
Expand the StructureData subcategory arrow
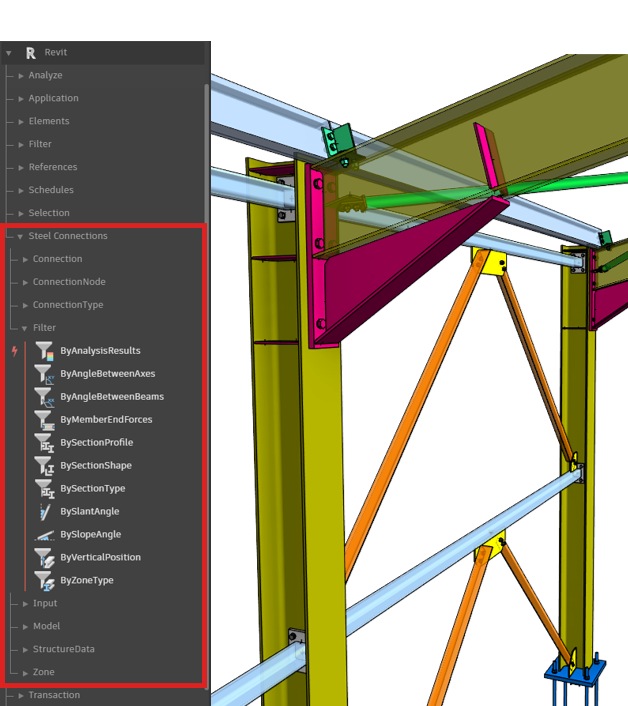[25, 650]
